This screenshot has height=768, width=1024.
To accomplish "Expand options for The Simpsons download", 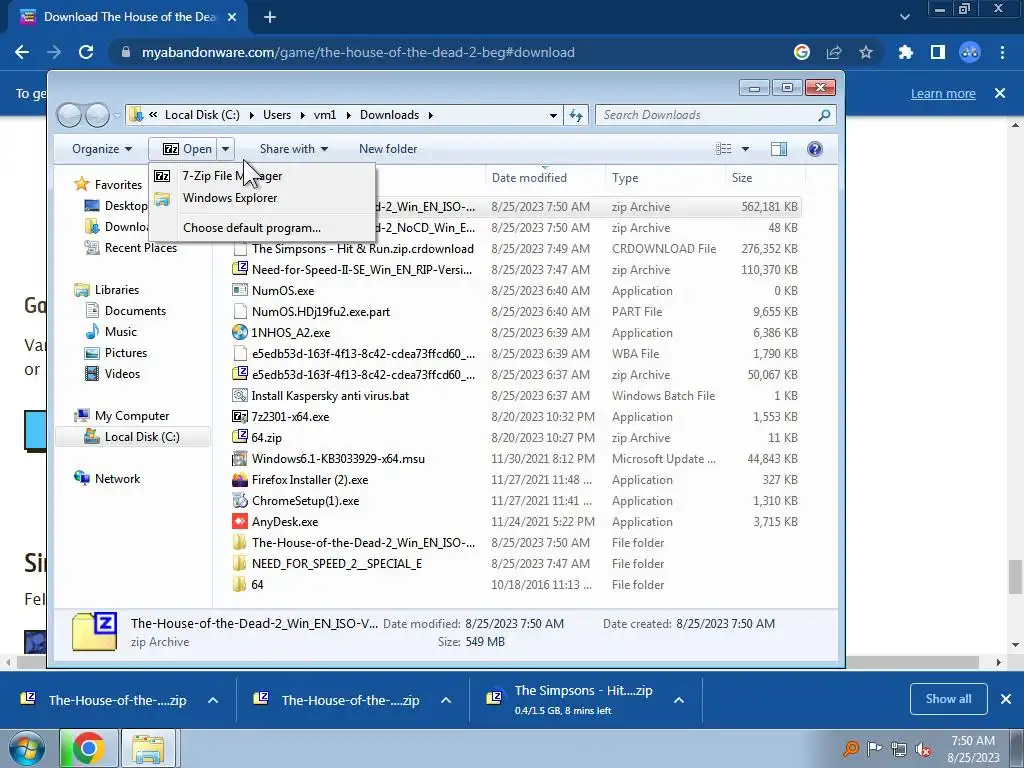I will point(679,700).
